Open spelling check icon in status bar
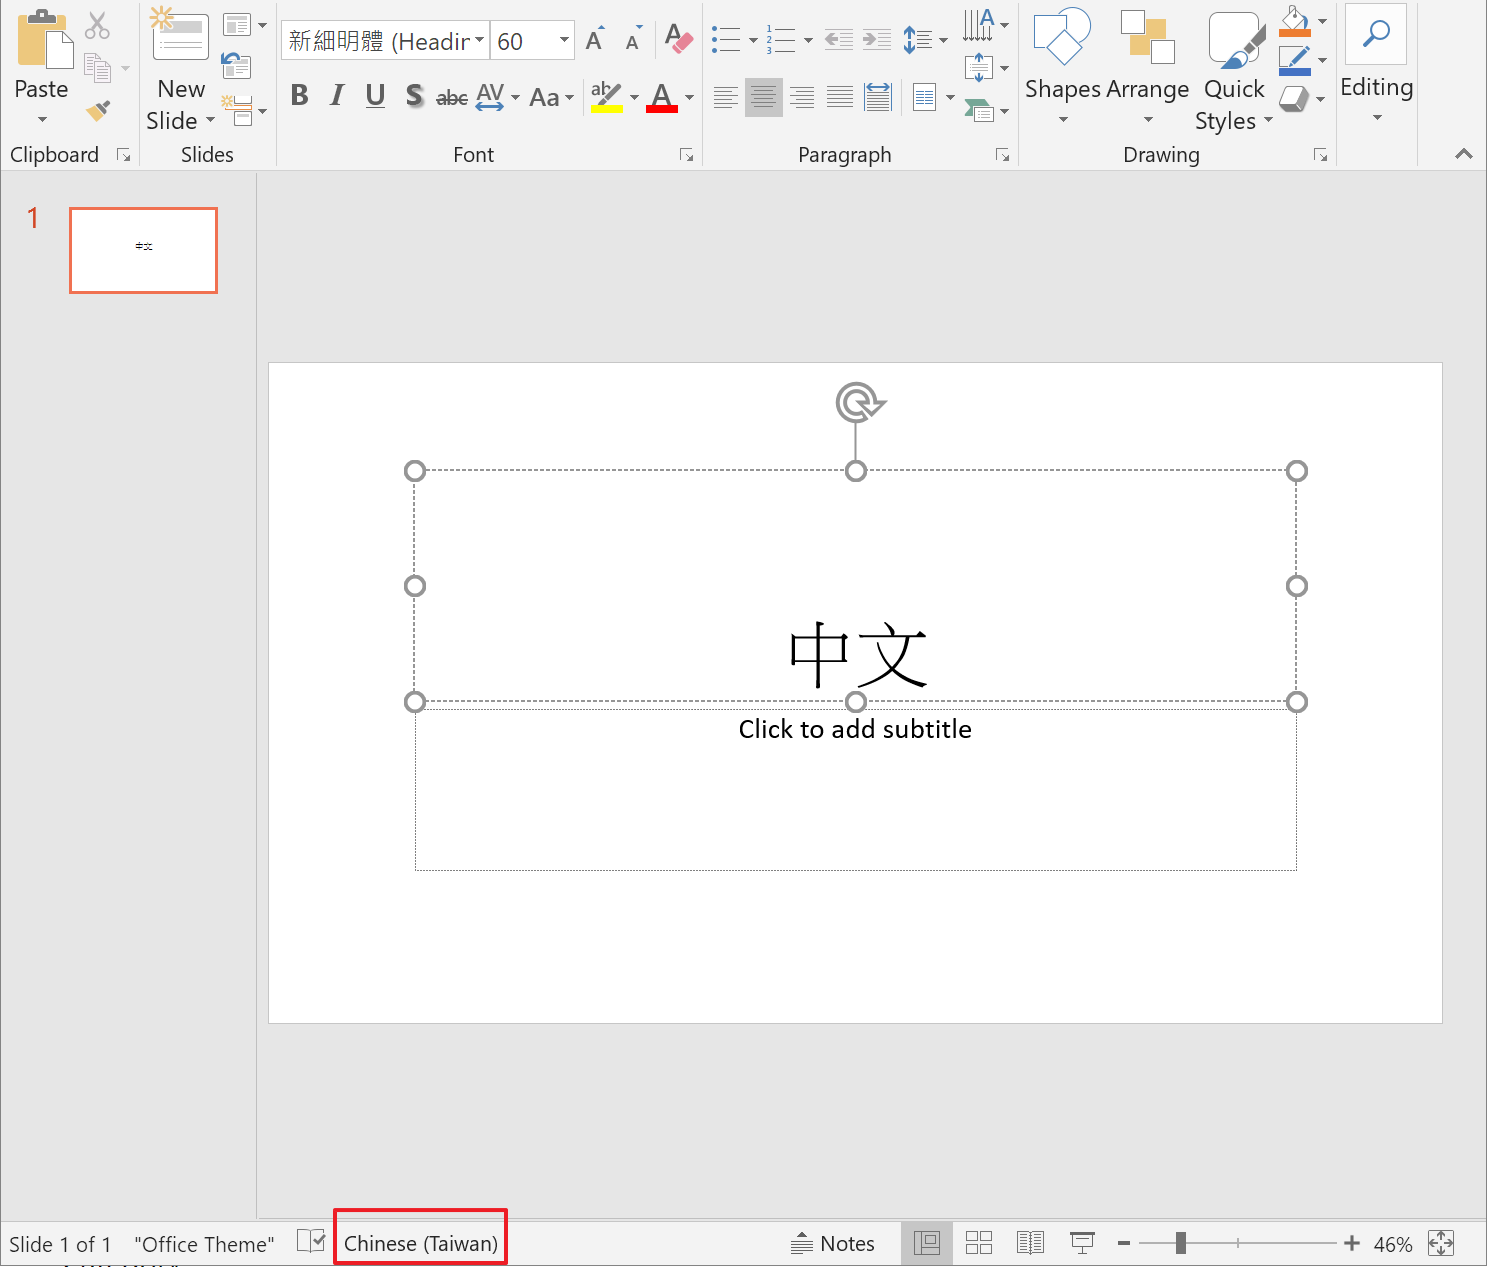This screenshot has width=1487, height=1267. coord(311,1242)
